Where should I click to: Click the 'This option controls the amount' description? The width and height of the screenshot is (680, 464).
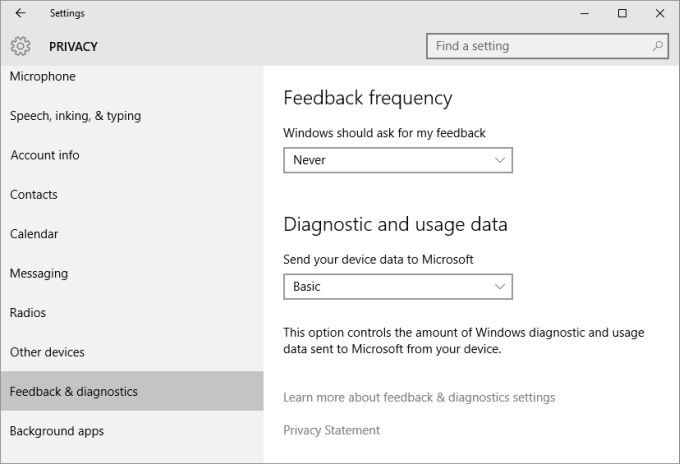click(x=464, y=341)
